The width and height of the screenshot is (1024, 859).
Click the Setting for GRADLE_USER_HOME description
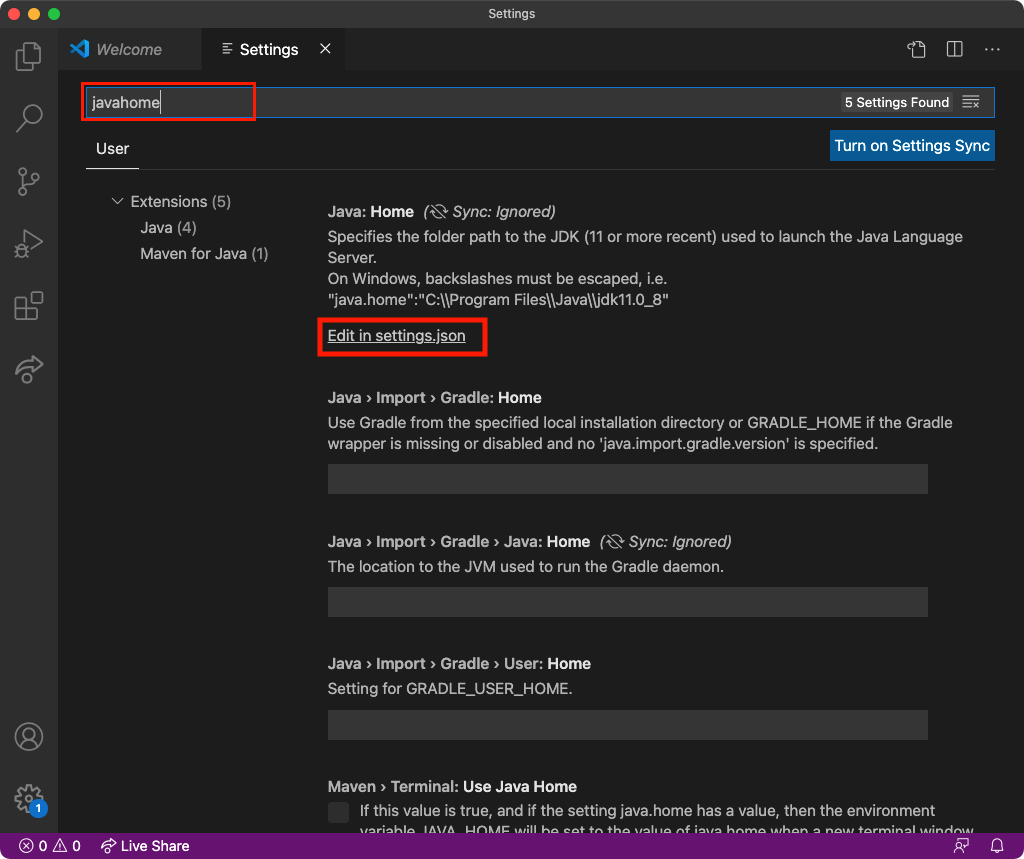pyautogui.click(x=450, y=689)
